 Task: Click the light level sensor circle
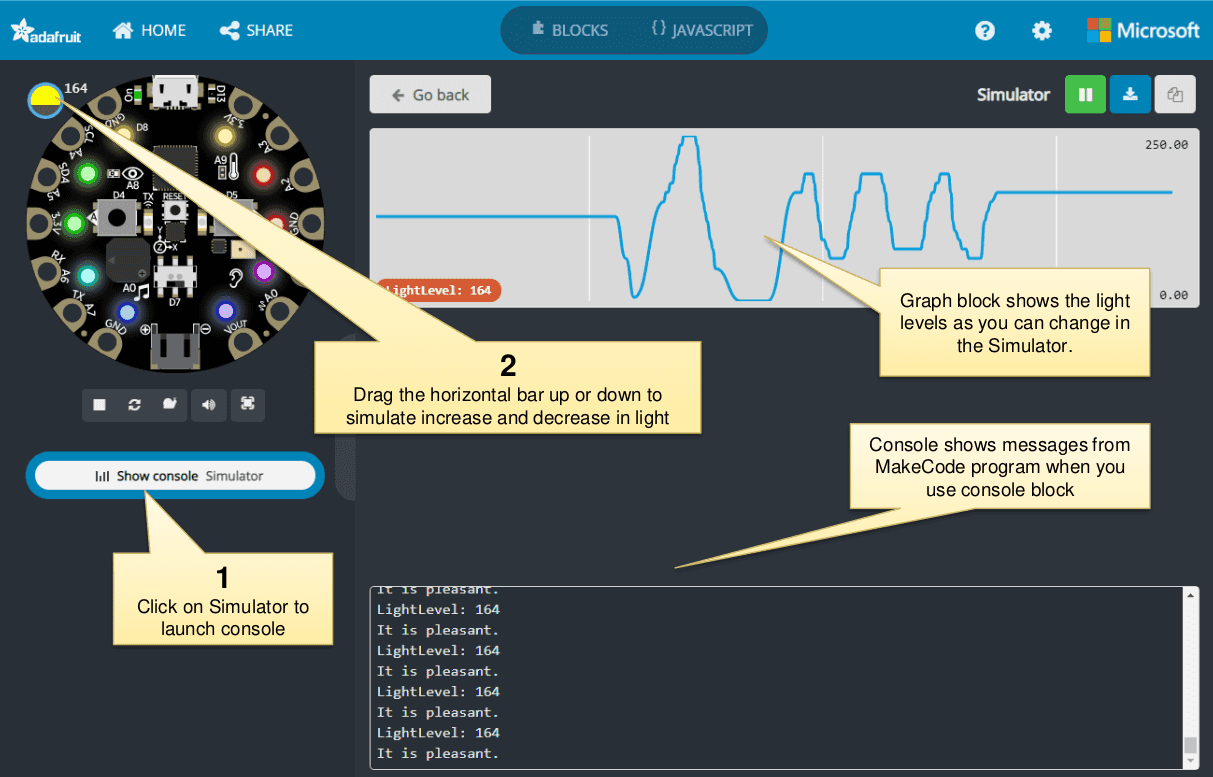click(x=45, y=100)
